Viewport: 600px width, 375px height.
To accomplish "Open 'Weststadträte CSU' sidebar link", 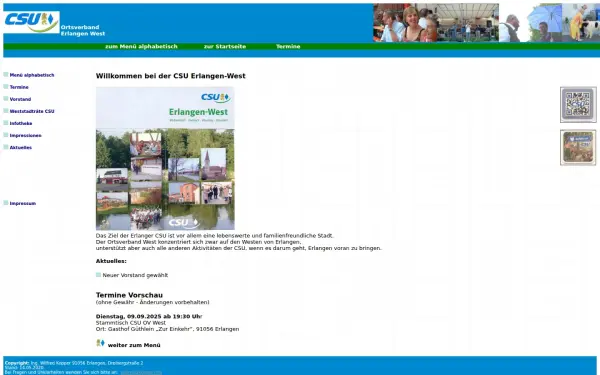I will tap(32, 111).
